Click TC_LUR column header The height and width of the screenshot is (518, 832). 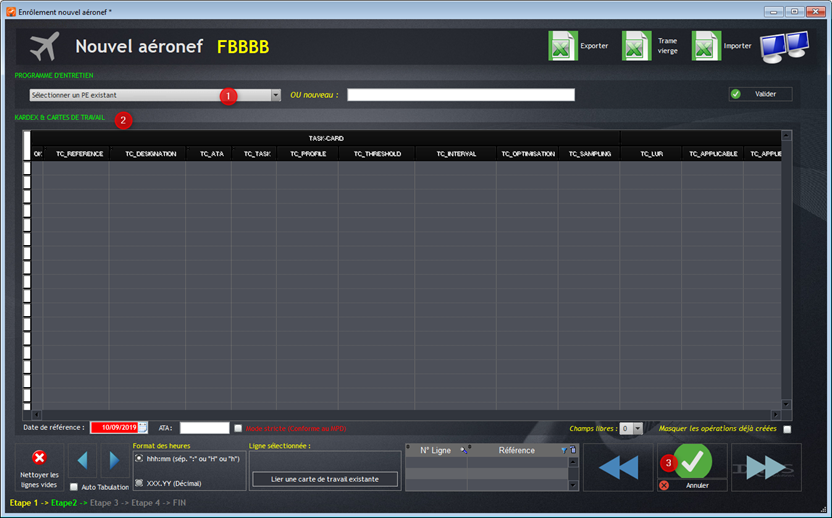(652, 154)
